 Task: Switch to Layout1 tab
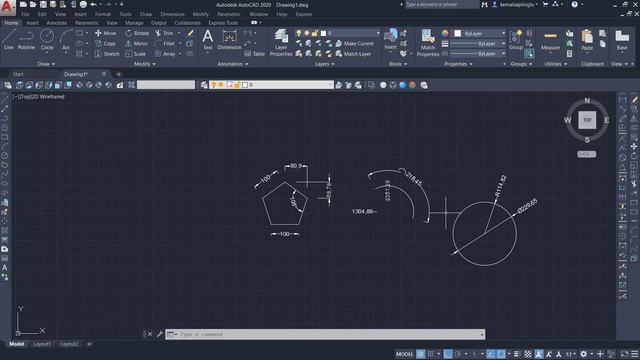42,344
